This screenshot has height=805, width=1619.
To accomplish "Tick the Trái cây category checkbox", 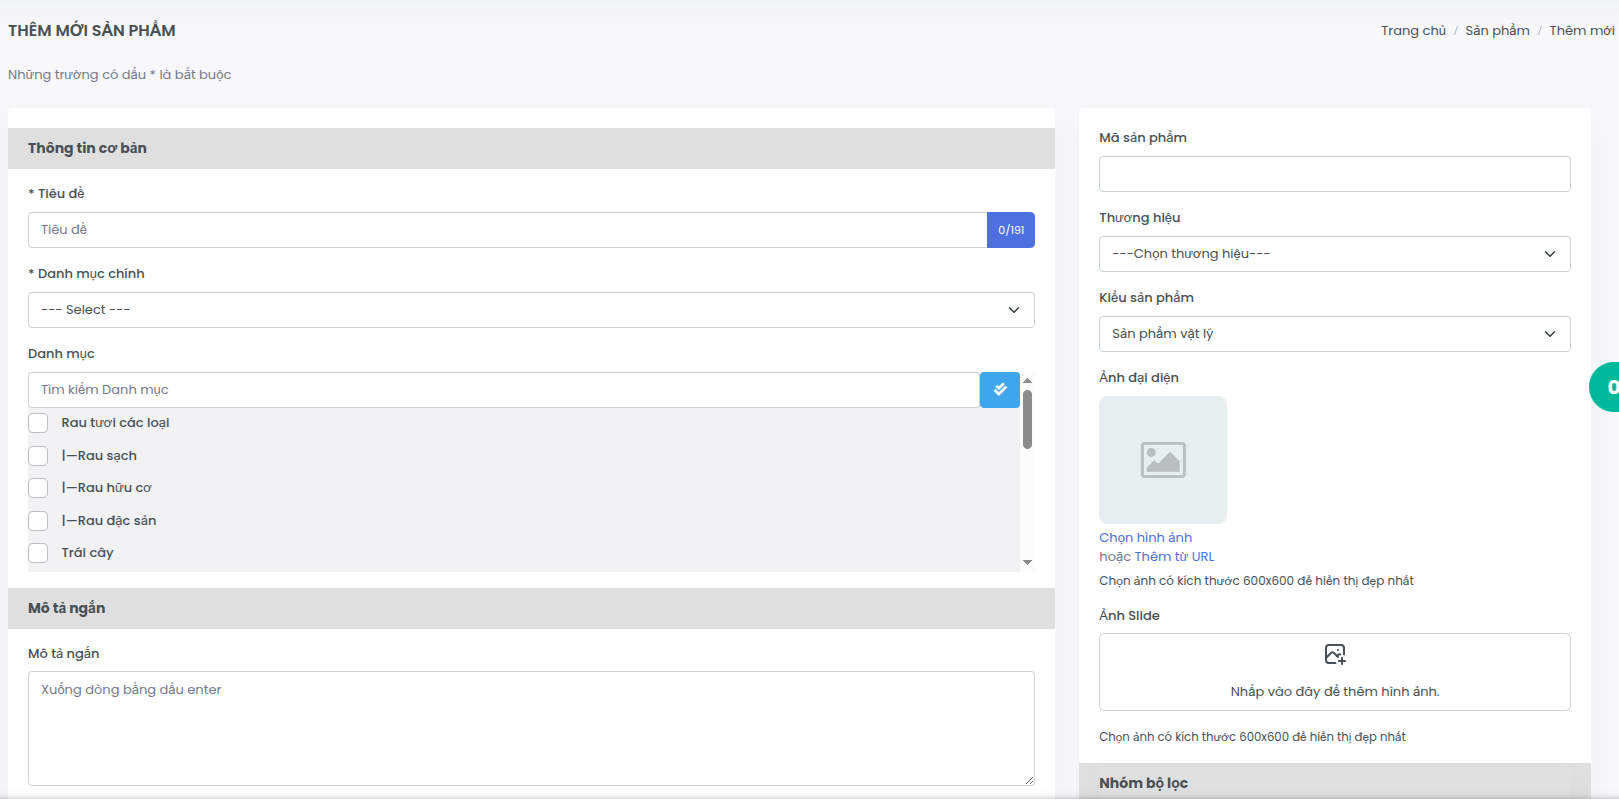I will pos(38,553).
